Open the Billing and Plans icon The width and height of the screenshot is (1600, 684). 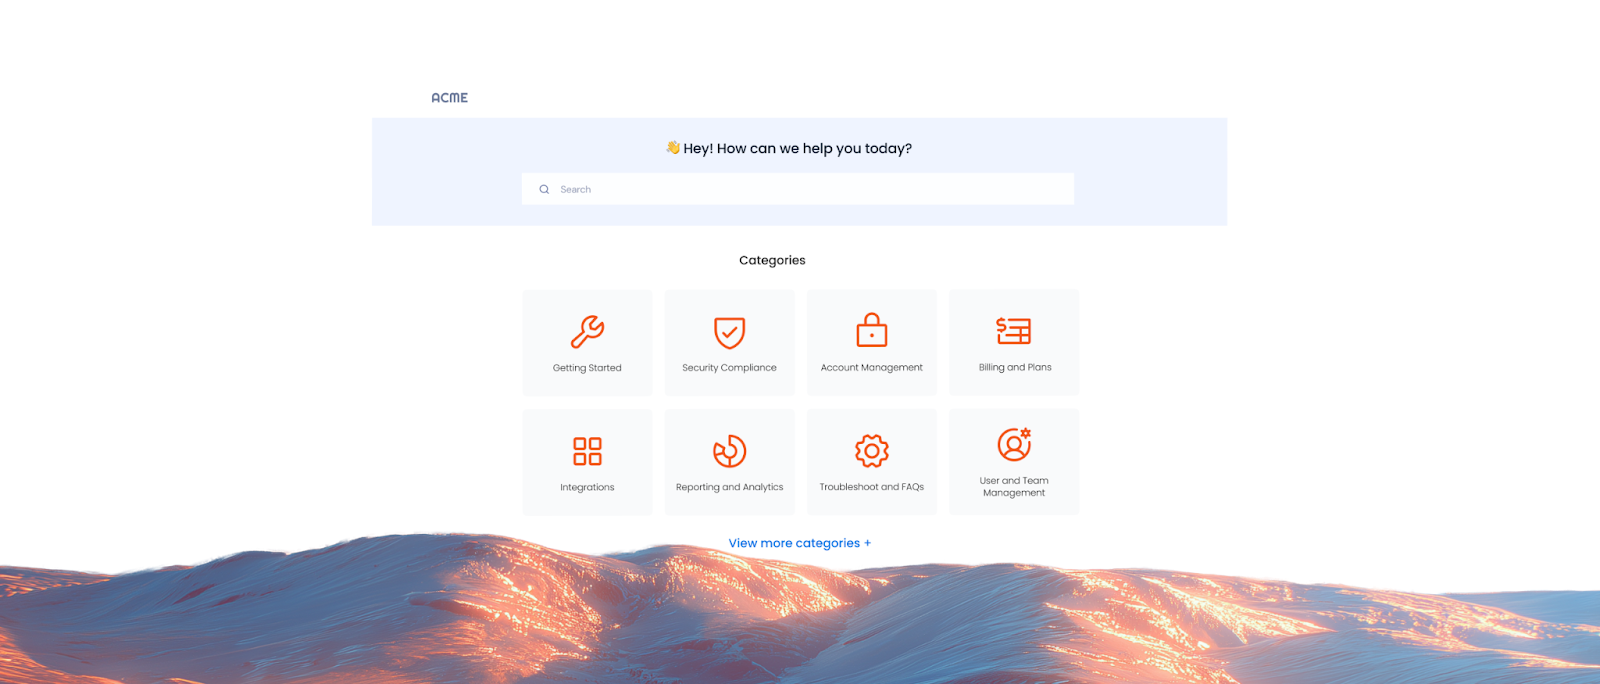[x=1014, y=330]
